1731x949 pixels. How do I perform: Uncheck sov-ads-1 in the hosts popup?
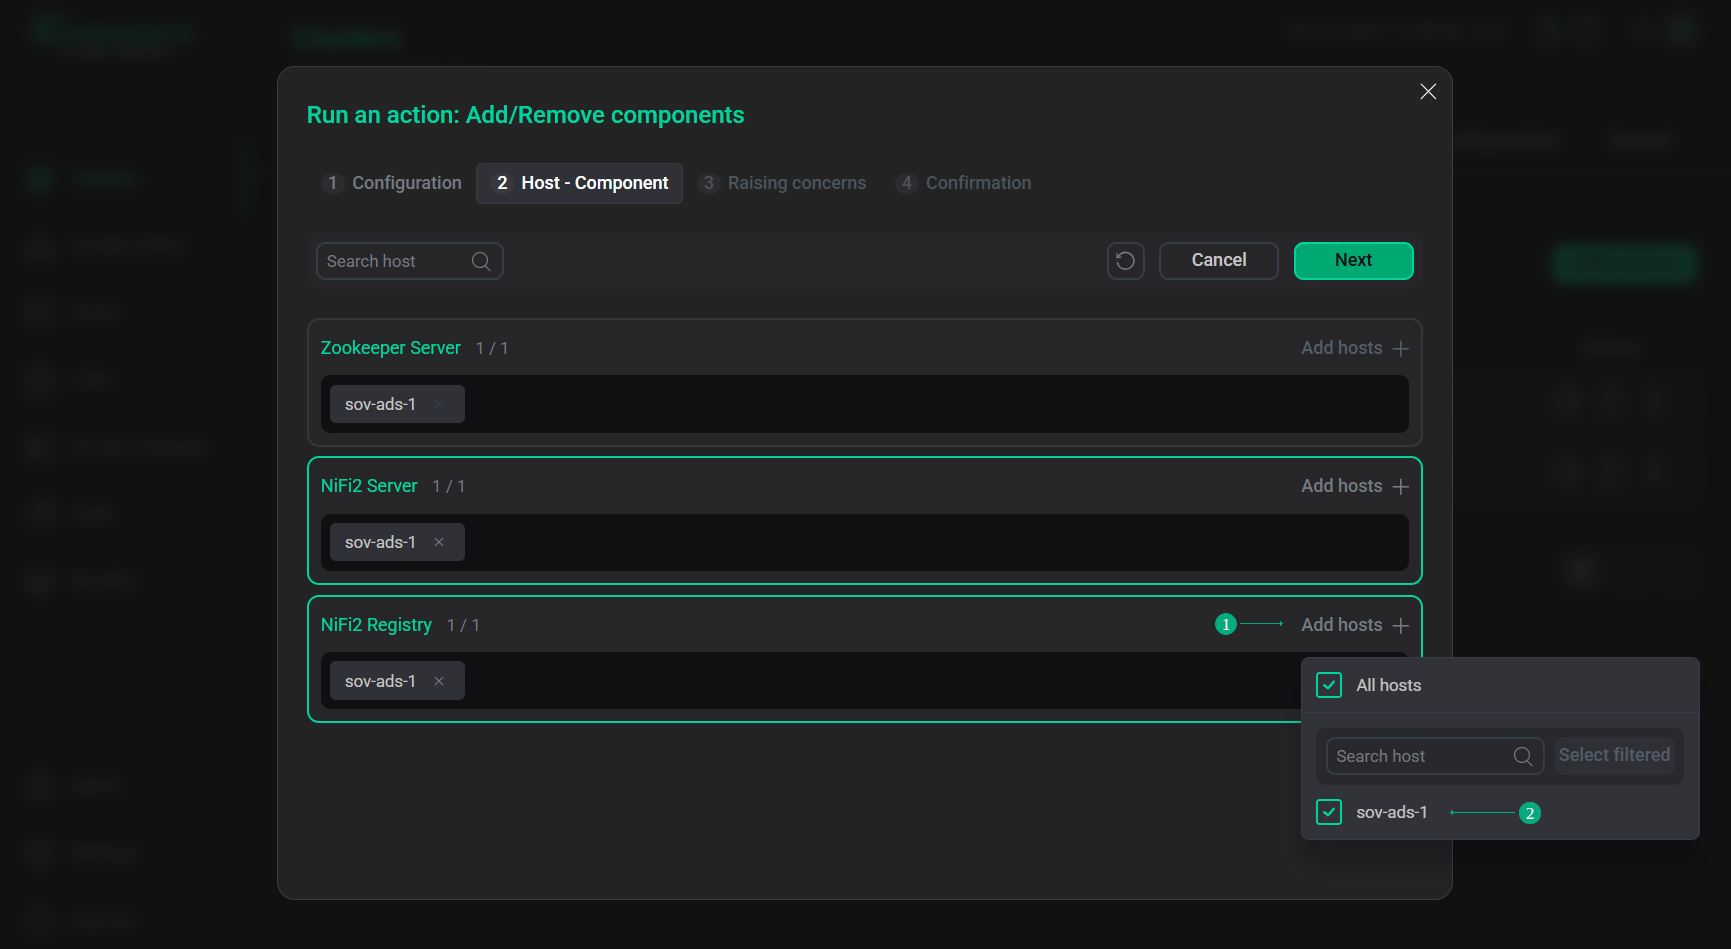coord(1328,812)
